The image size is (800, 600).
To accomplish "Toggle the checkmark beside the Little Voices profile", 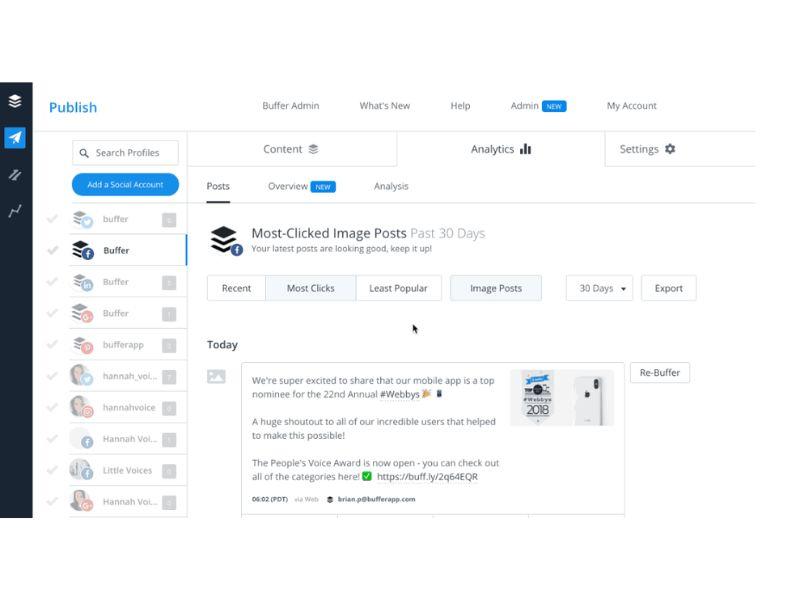I will coord(52,470).
